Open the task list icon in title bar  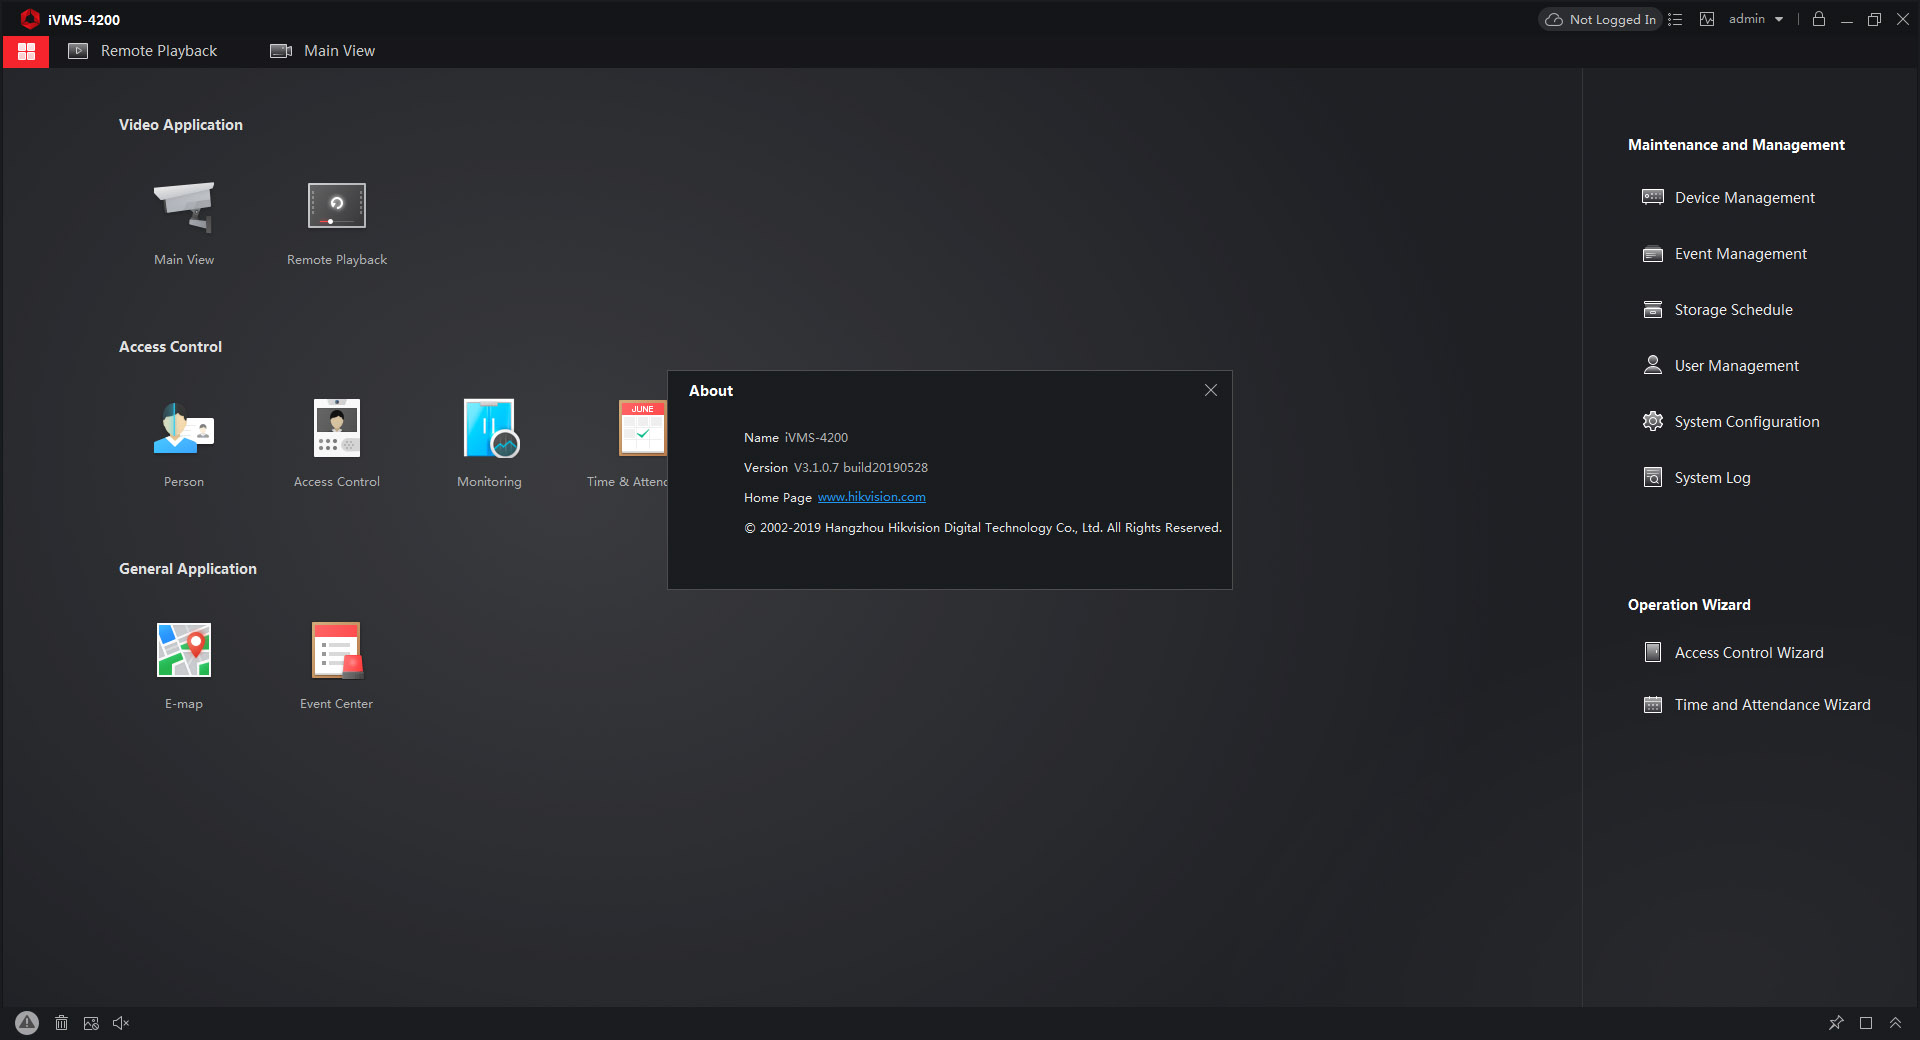click(x=1675, y=19)
